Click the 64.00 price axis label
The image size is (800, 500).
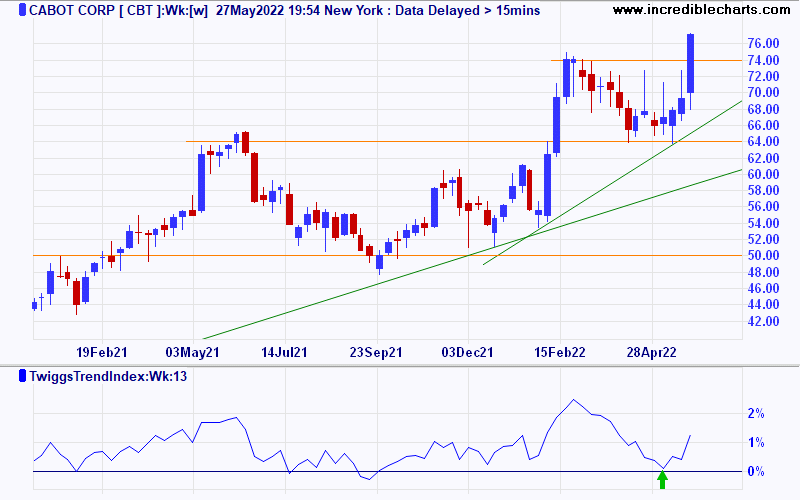(763, 141)
